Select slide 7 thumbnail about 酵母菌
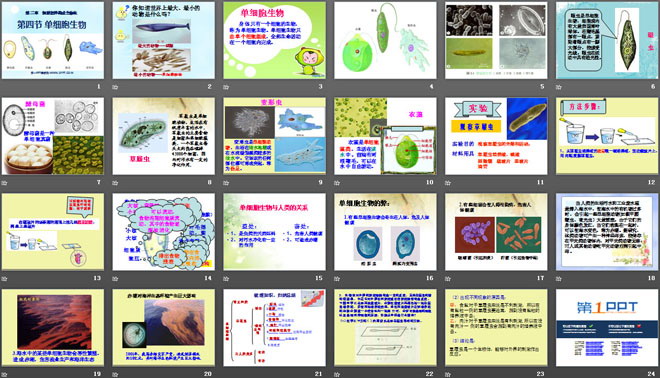Image resolution: width=660 pixels, height=378 pixels. pos(53,136)
